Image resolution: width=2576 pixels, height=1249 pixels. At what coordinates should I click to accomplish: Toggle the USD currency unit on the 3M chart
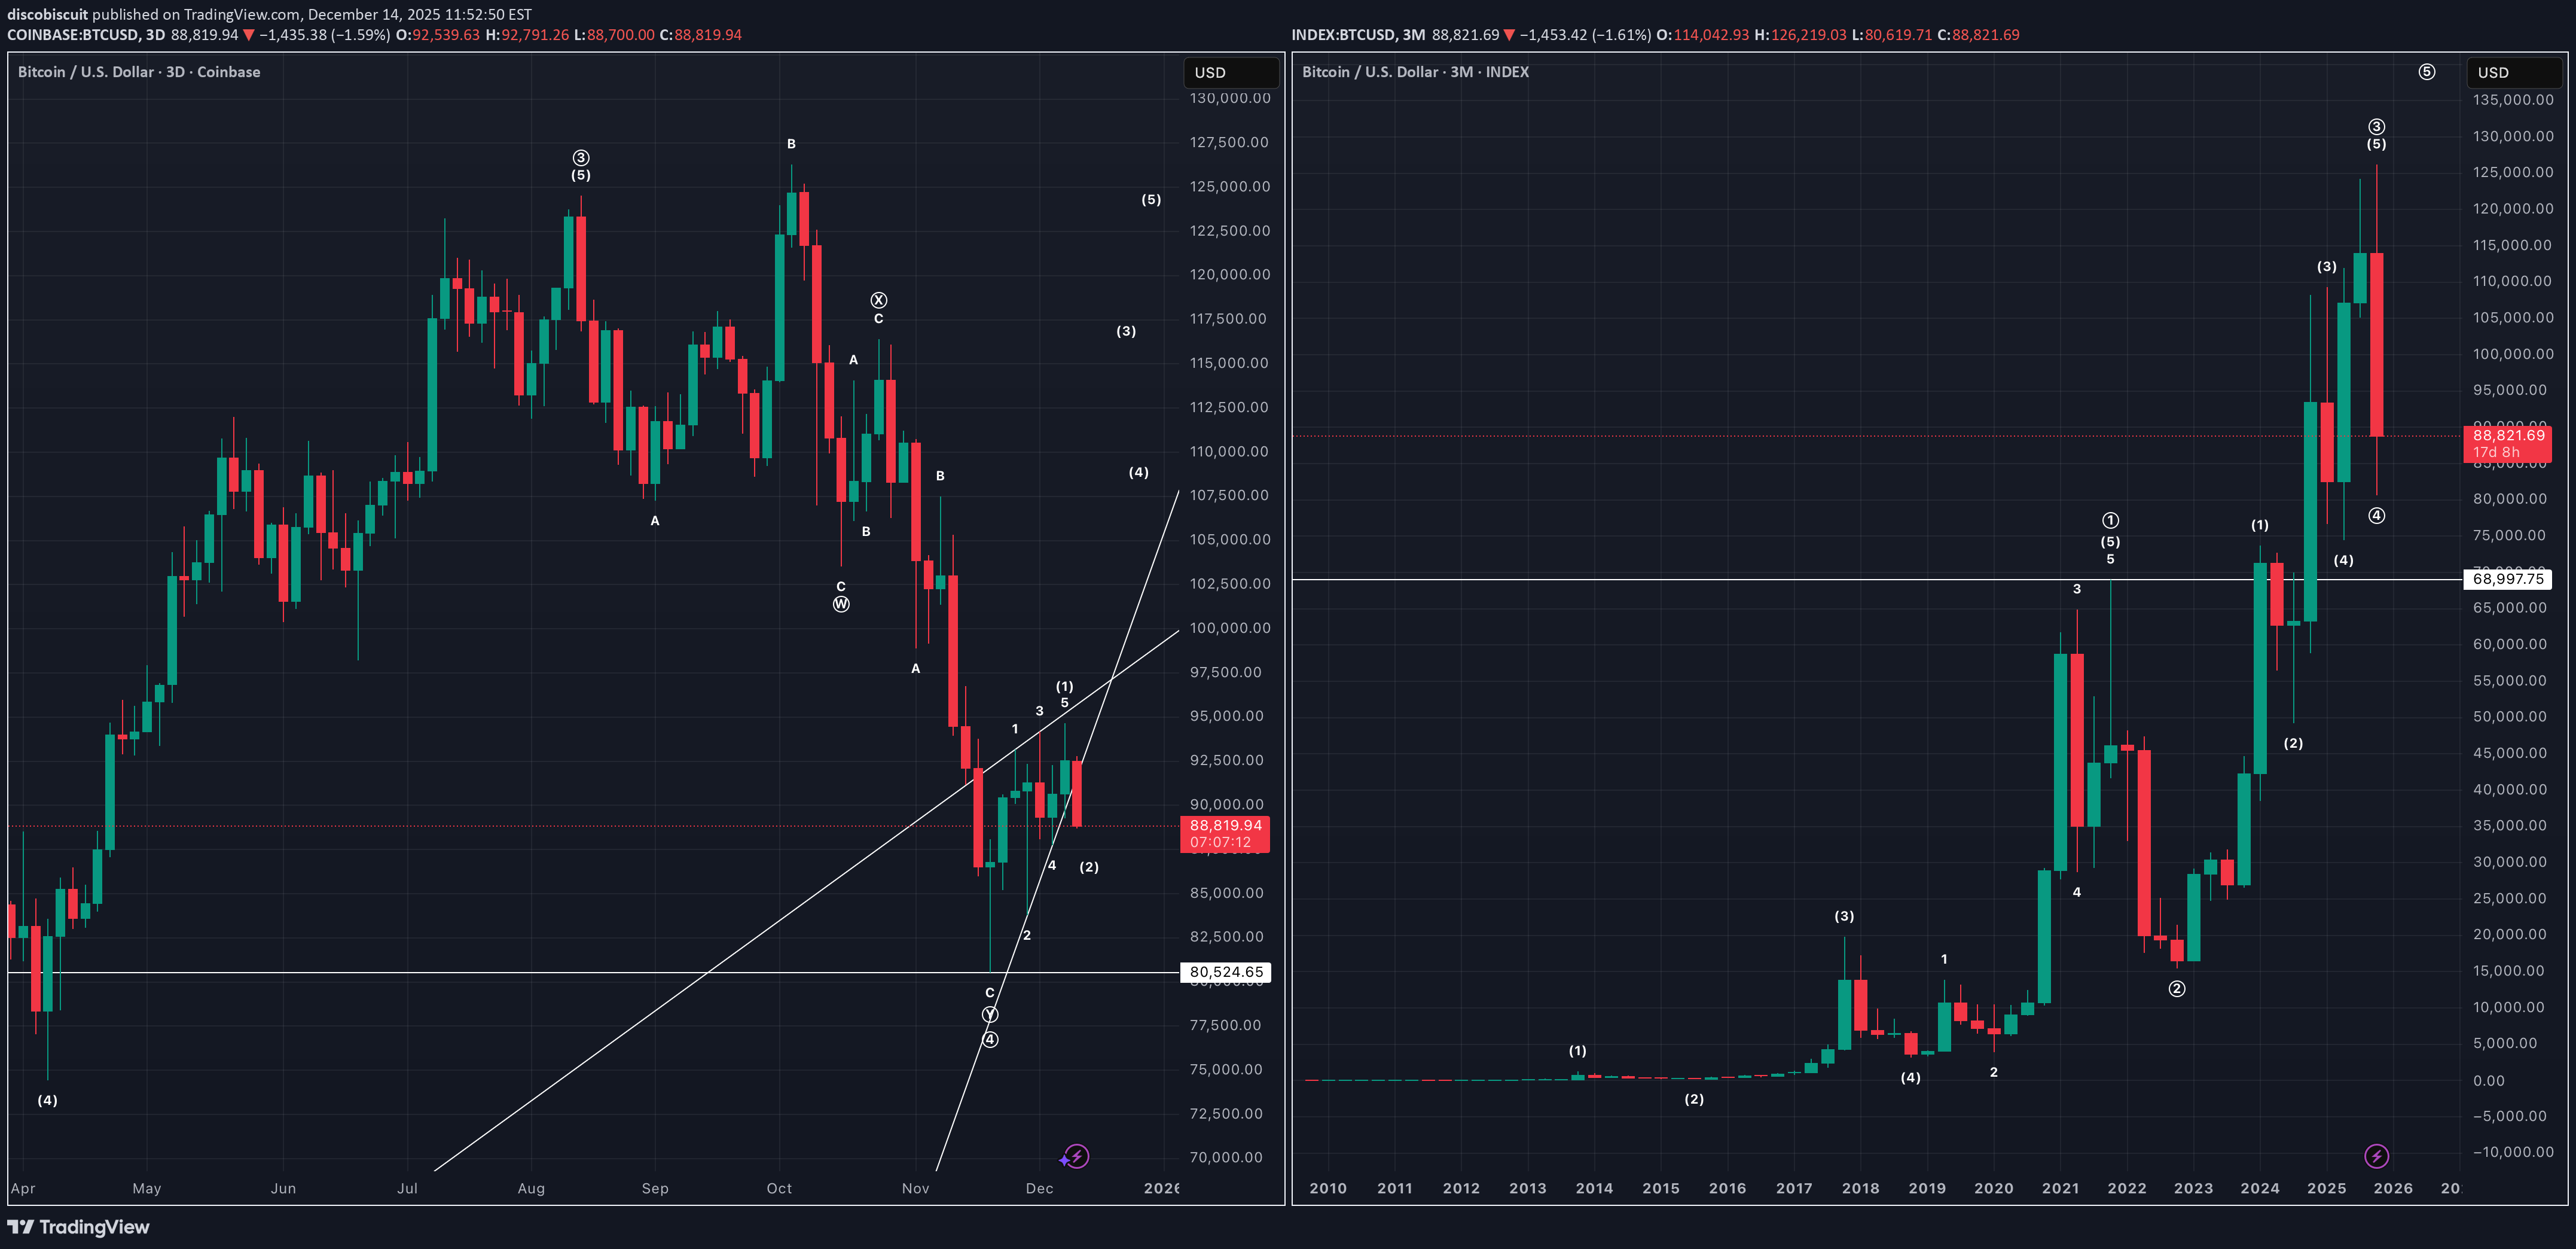click(x=2494, y=72)
